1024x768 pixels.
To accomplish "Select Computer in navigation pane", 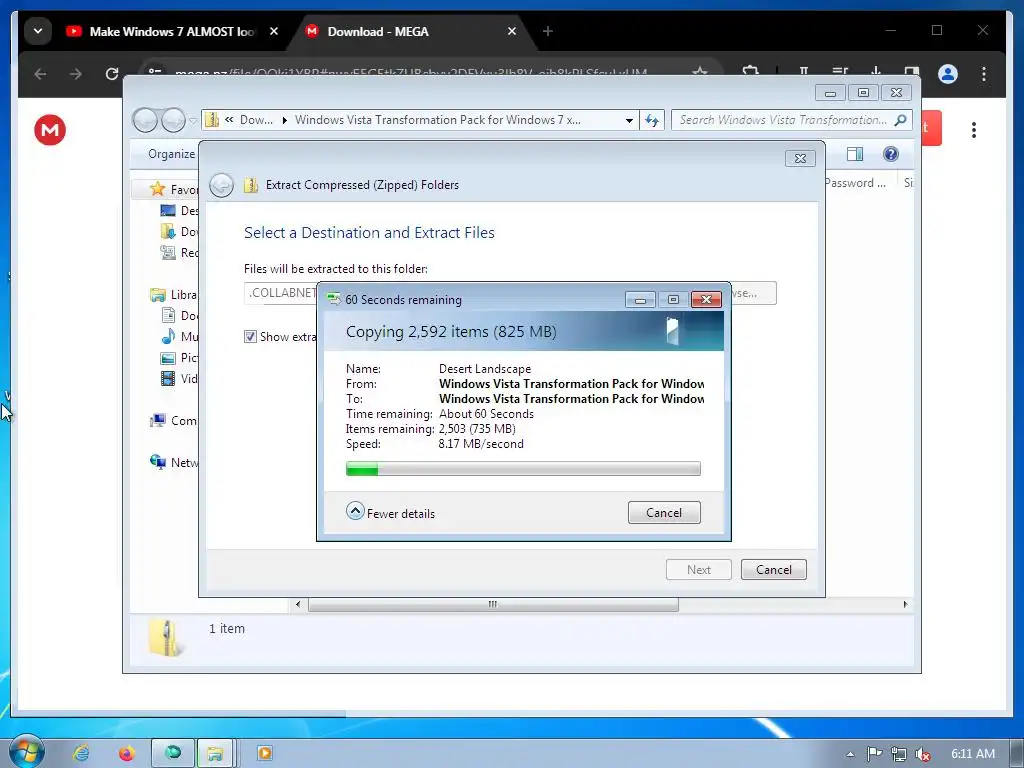I will [173, 421].
